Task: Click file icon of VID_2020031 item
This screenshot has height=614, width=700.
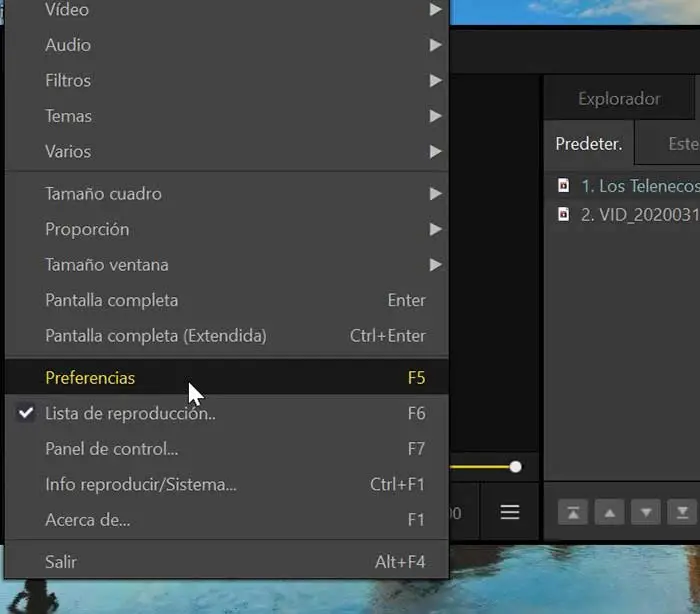Action: (563, 214)
